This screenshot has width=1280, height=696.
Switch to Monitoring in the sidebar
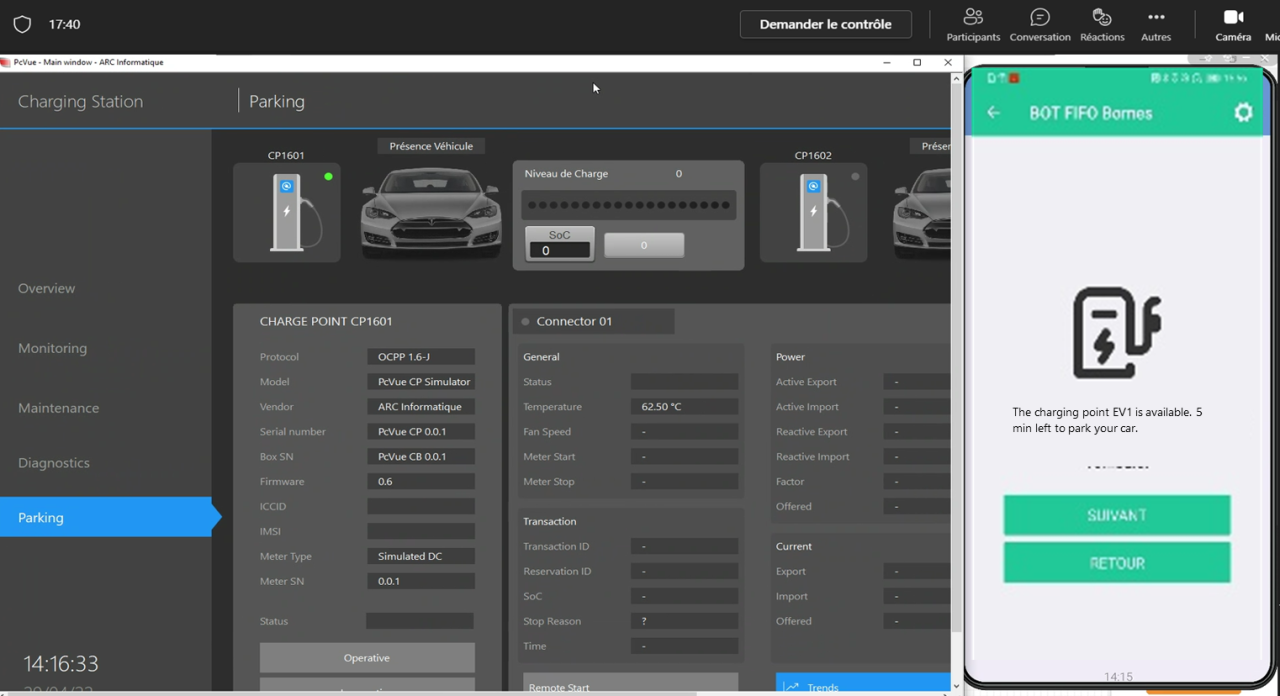pos(53,348)
